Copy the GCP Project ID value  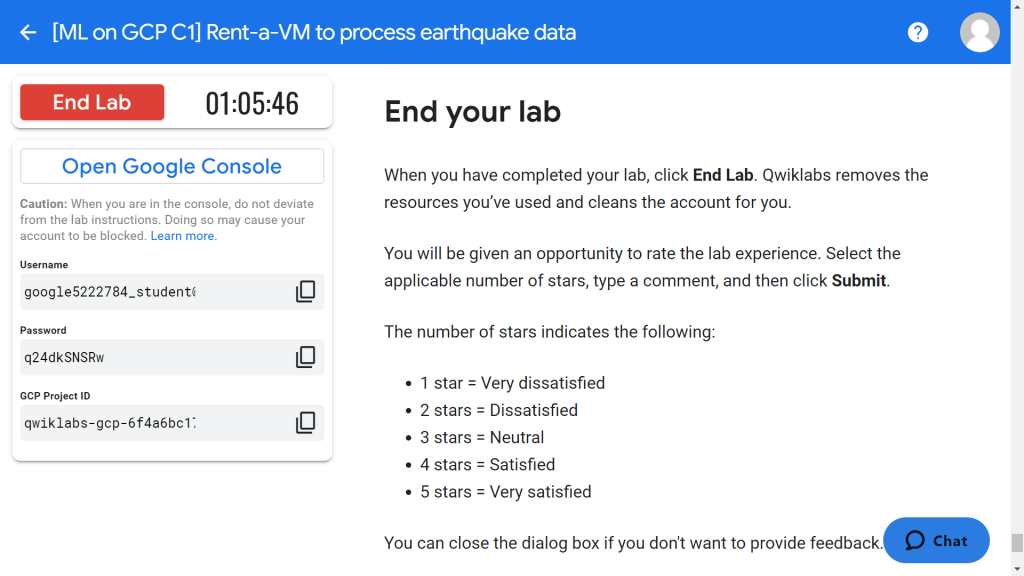point(305,423)
